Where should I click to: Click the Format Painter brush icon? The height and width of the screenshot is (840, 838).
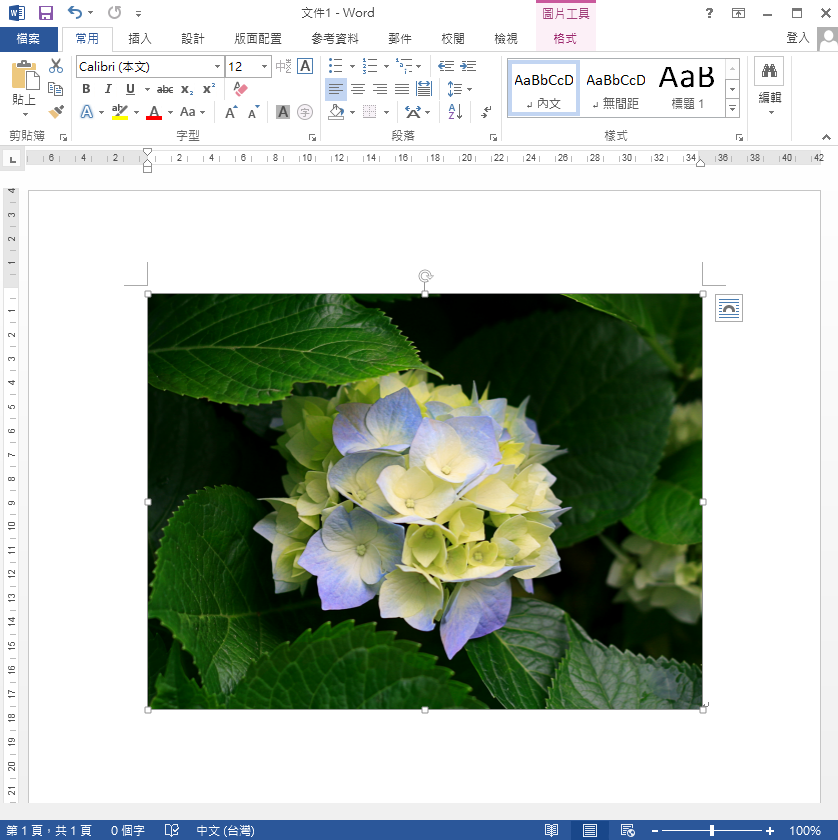56,112
